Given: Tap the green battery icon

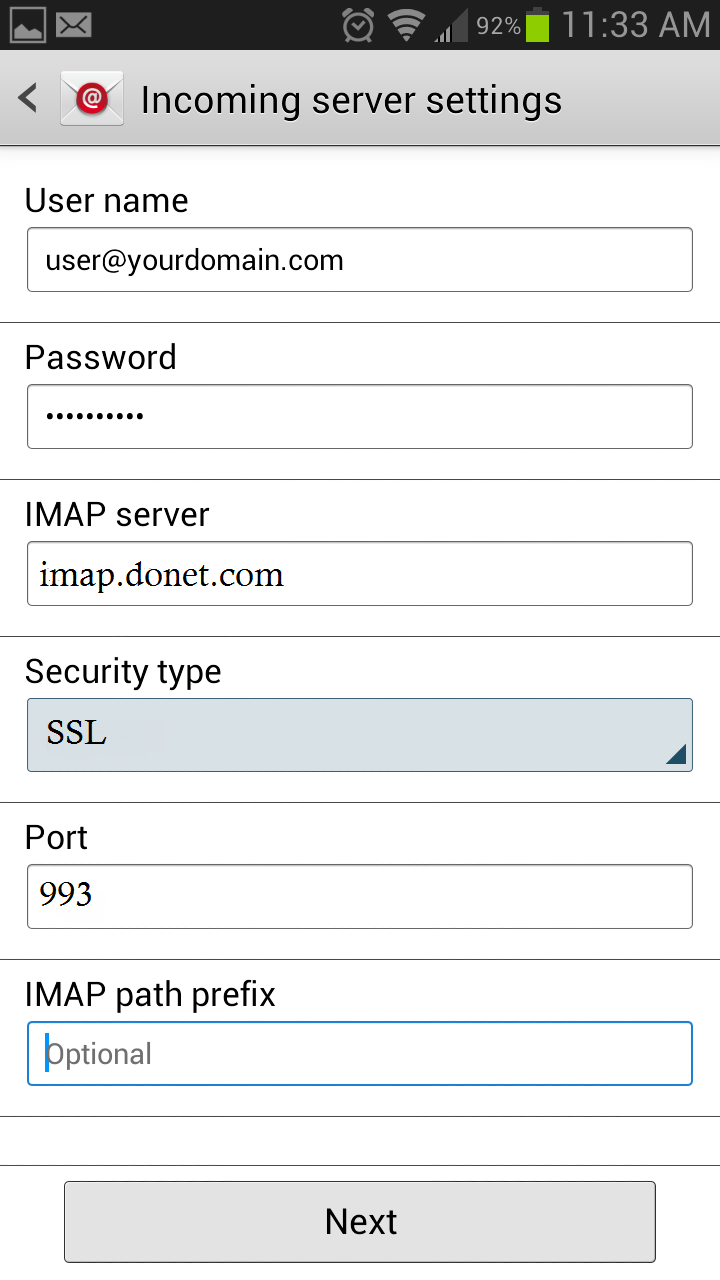Looking at the screenshot, I should (x=538, y=24).
